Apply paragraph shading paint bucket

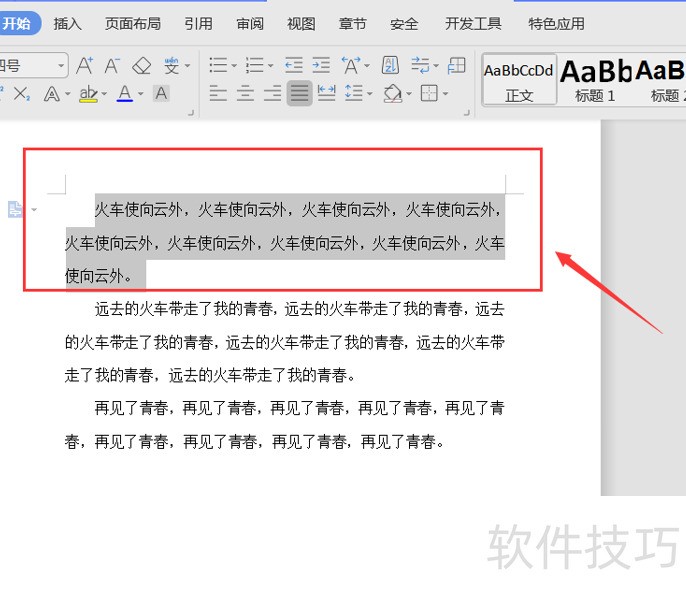pos(393,93)
